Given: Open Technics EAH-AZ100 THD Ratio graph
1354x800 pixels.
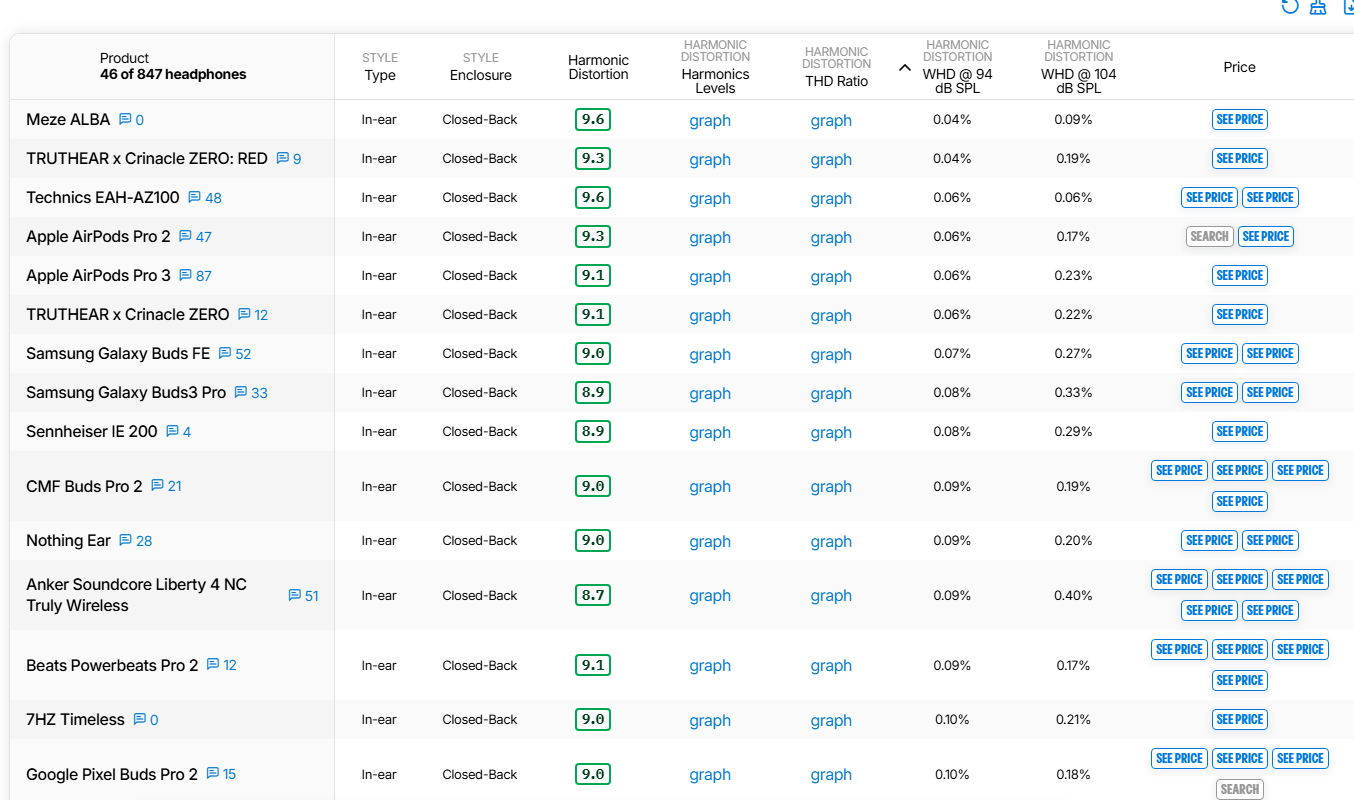Looking at the screenshot, I should click(x=831, y=199).
